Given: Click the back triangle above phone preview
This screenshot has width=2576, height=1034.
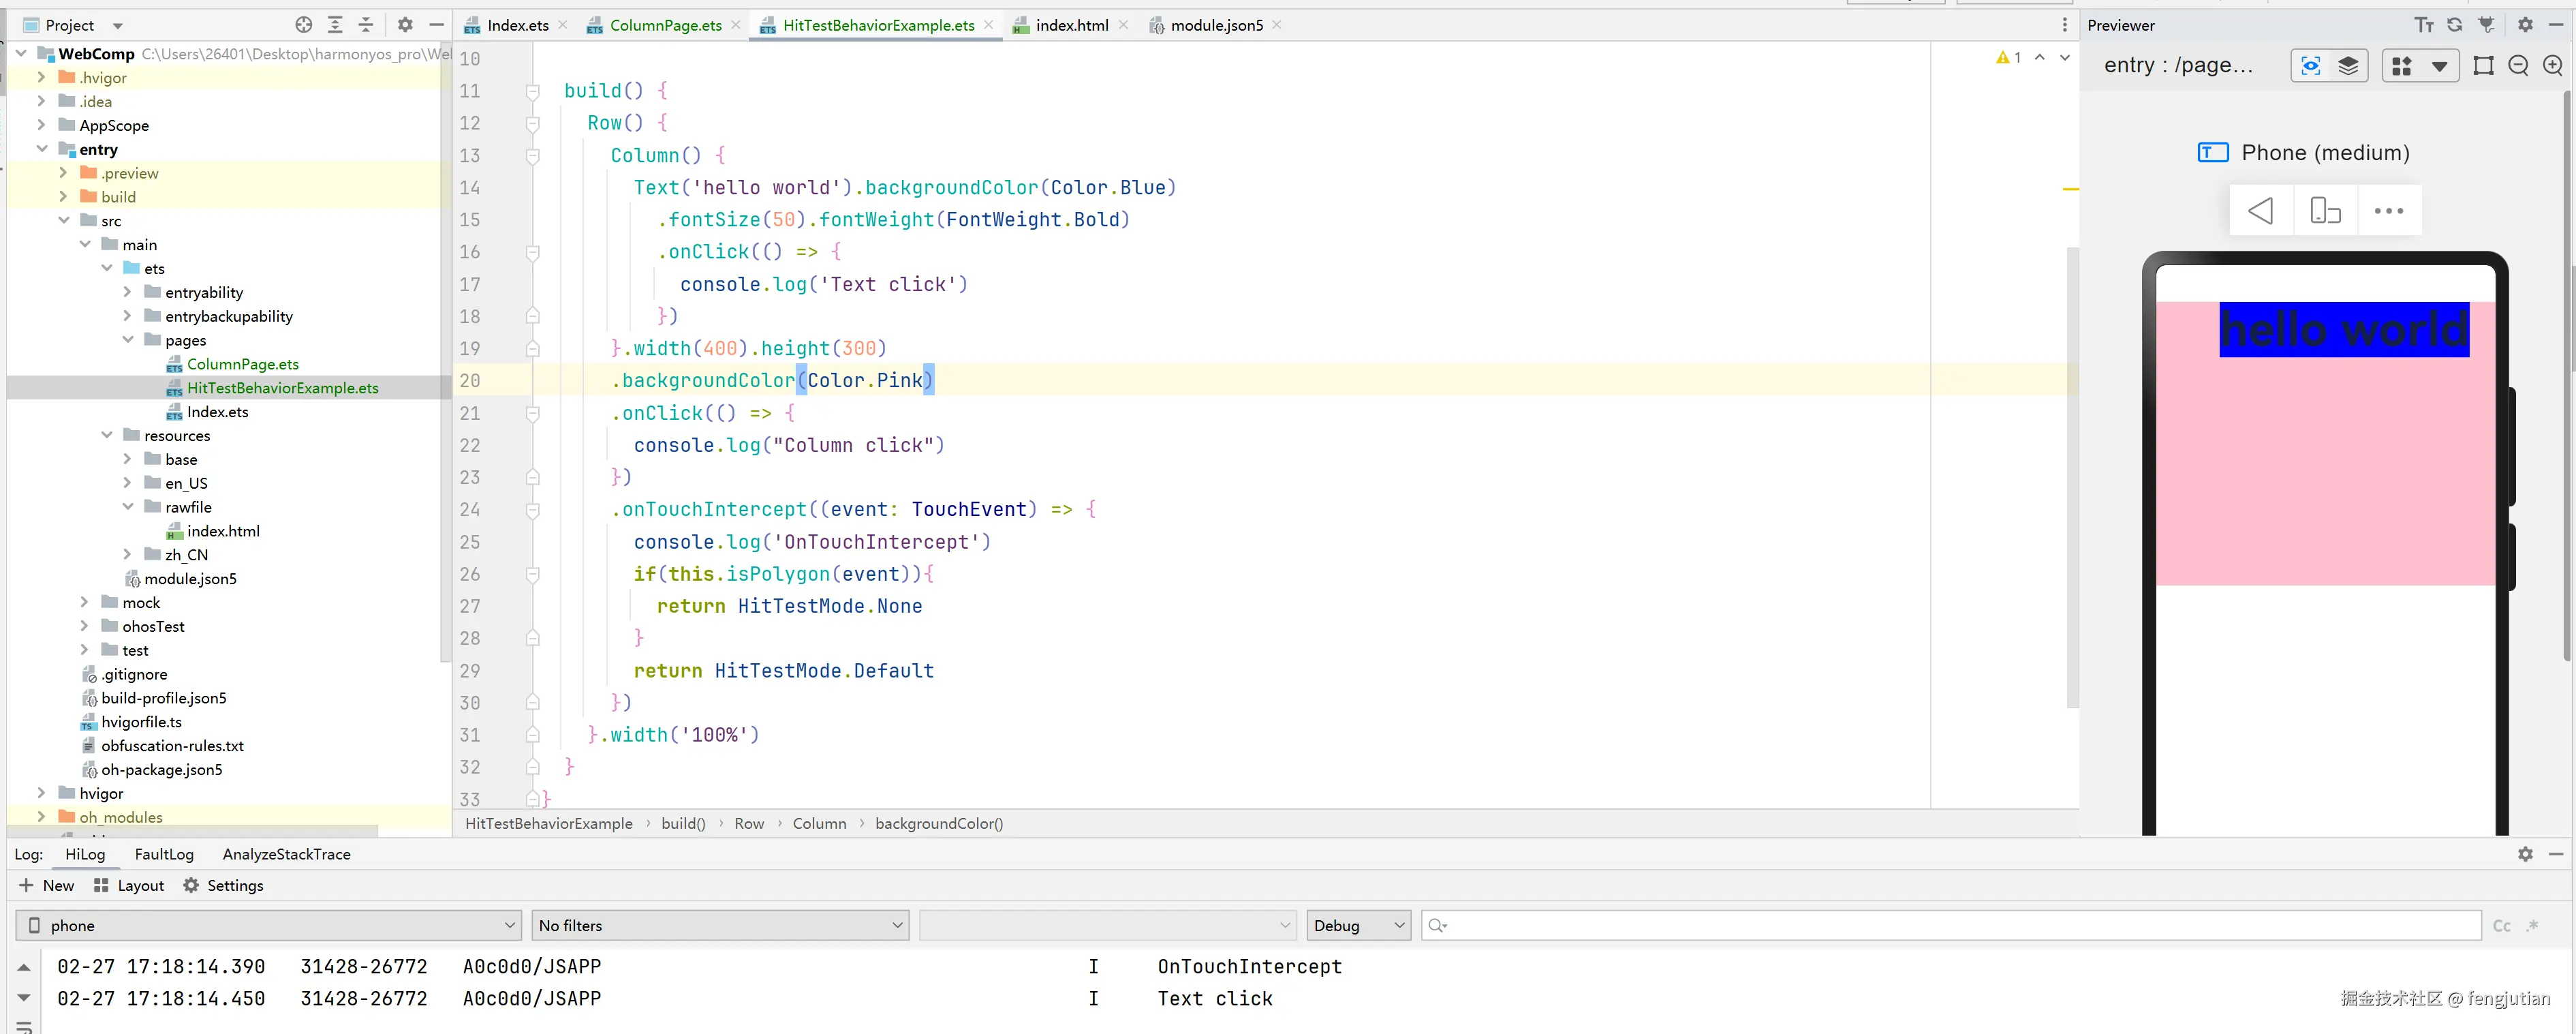Looking at the screenshot, I should pyautogui.click(x=2260, y=211).
